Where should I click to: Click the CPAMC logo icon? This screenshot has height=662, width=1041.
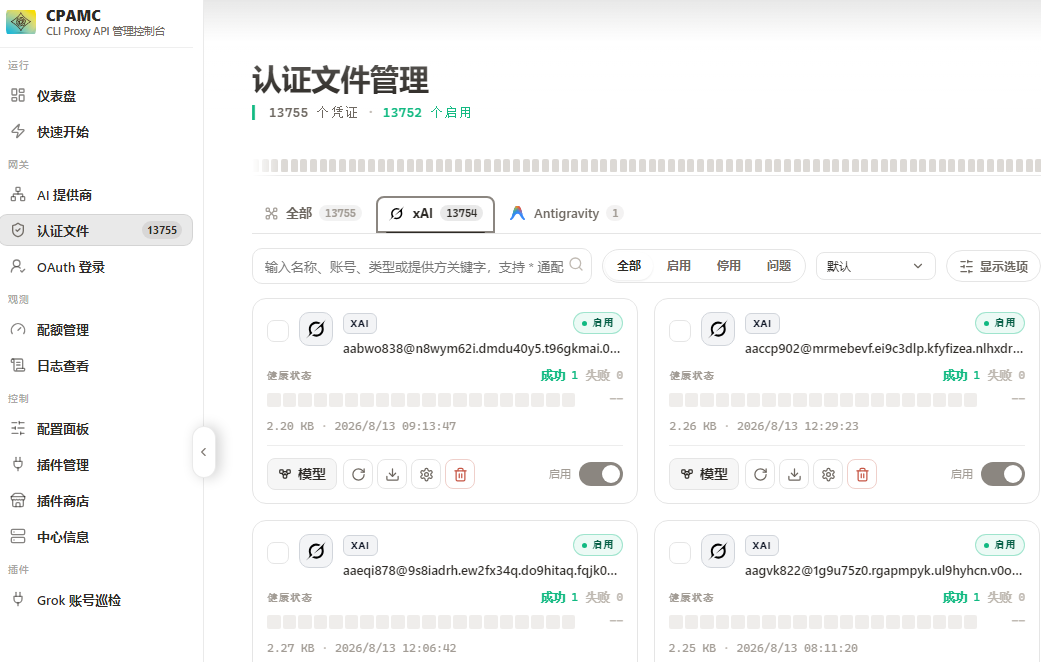point(21,22)
